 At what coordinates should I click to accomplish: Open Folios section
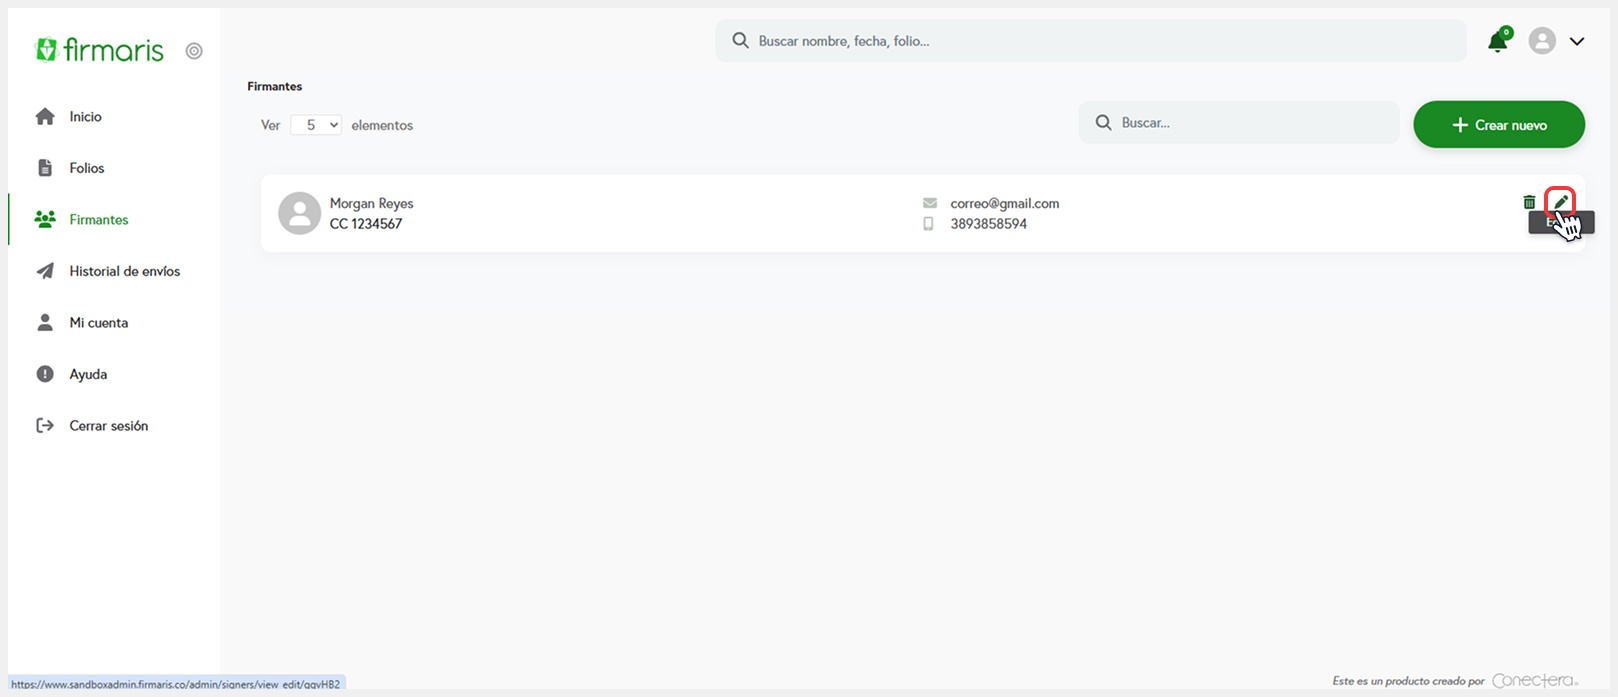[x=86, y=168]
